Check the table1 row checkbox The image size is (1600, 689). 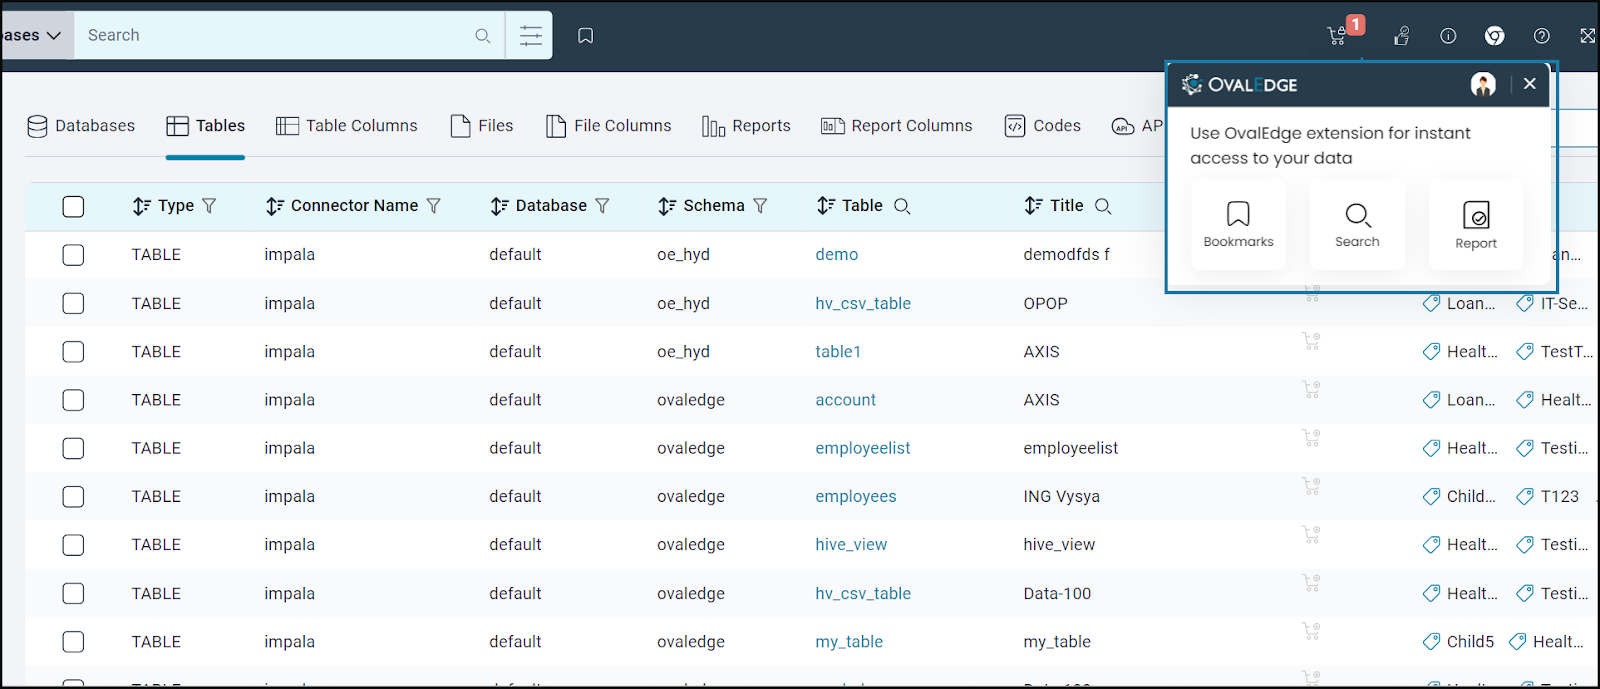tap(73, 352)
